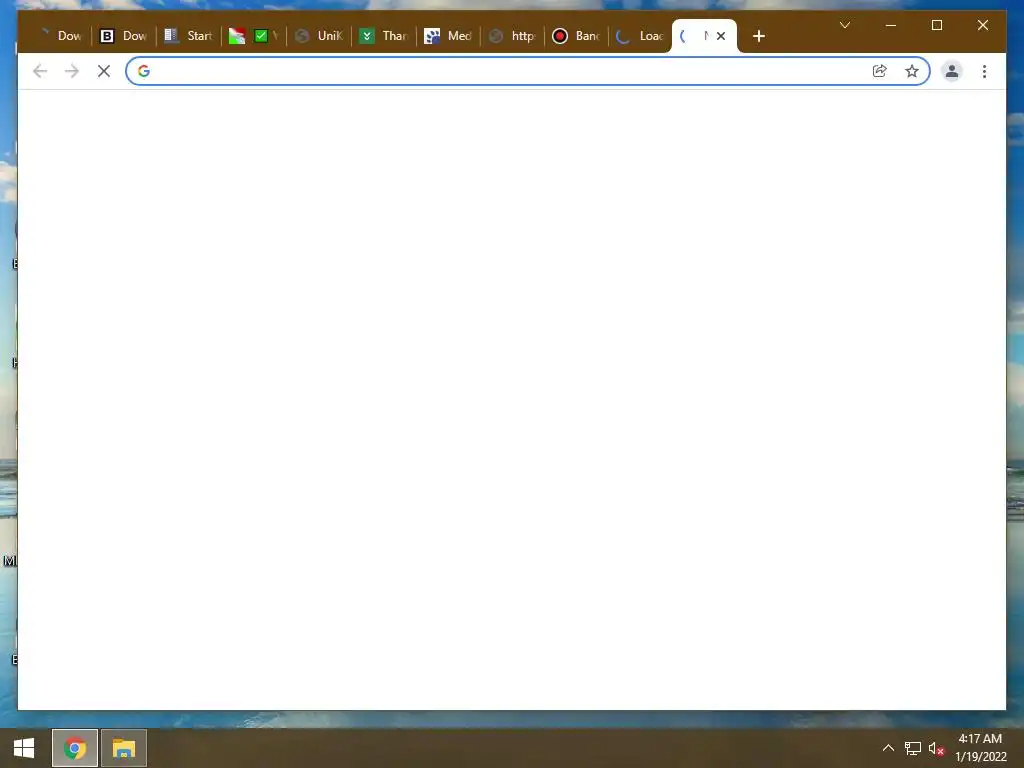
Task: Open the tab search chevron
Action: [x=844, y=25]
